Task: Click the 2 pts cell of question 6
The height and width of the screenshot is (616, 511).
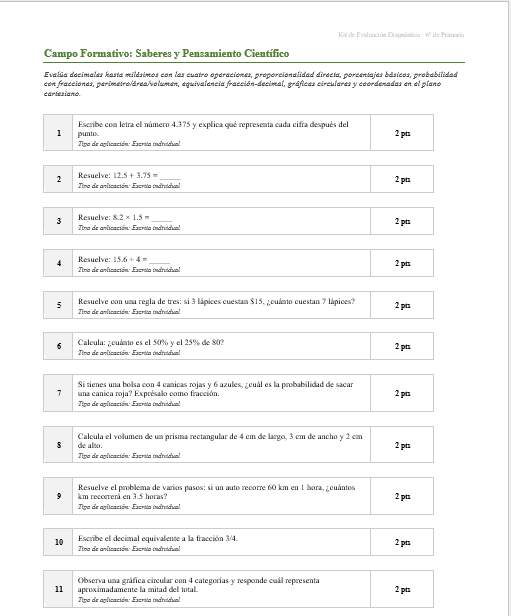Action: pos(402,346)
